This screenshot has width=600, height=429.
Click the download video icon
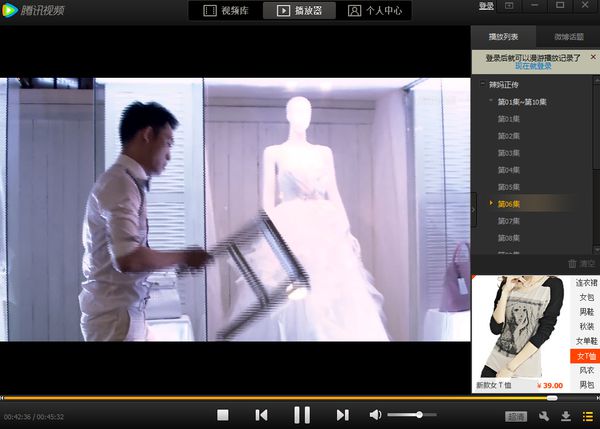[566, 416]
